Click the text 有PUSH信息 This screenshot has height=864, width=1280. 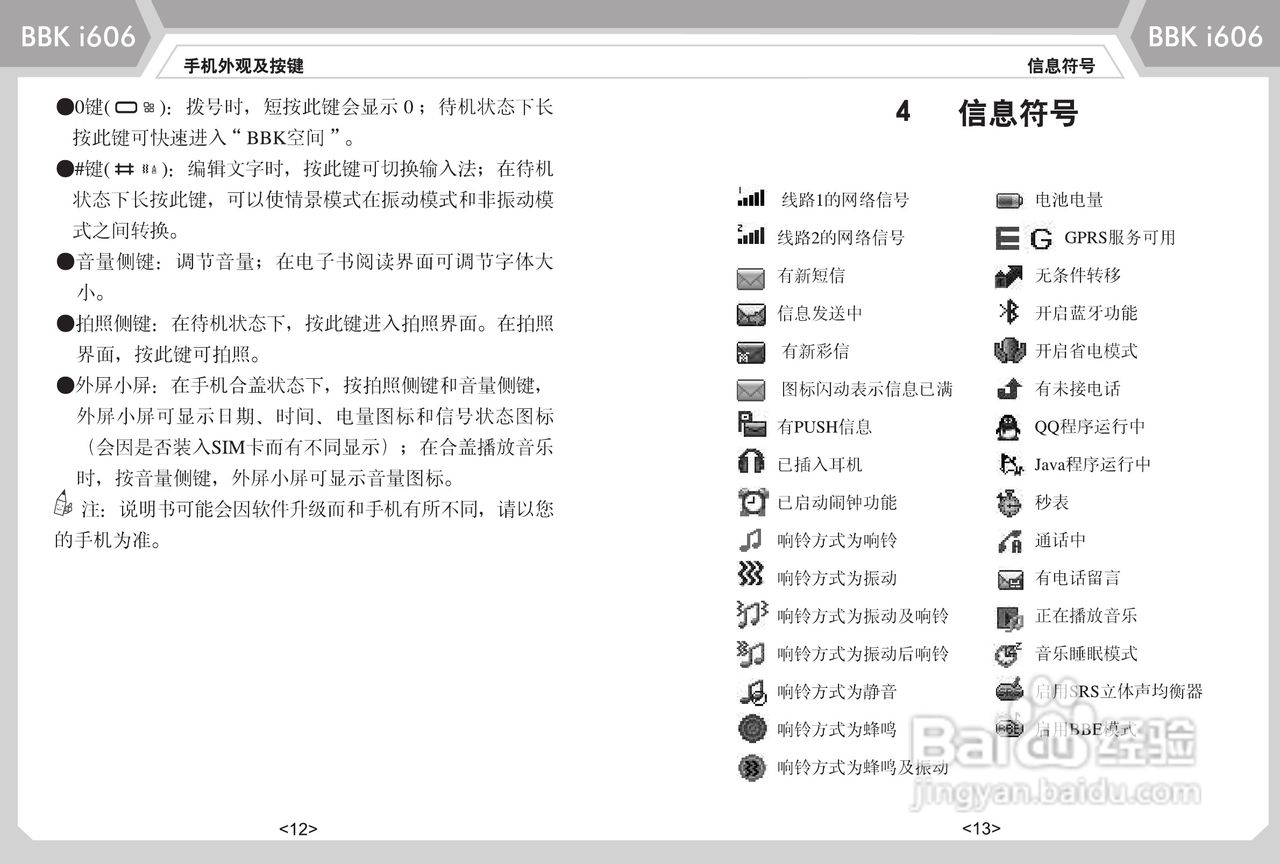pyautogui.click(x=825, y=427)
